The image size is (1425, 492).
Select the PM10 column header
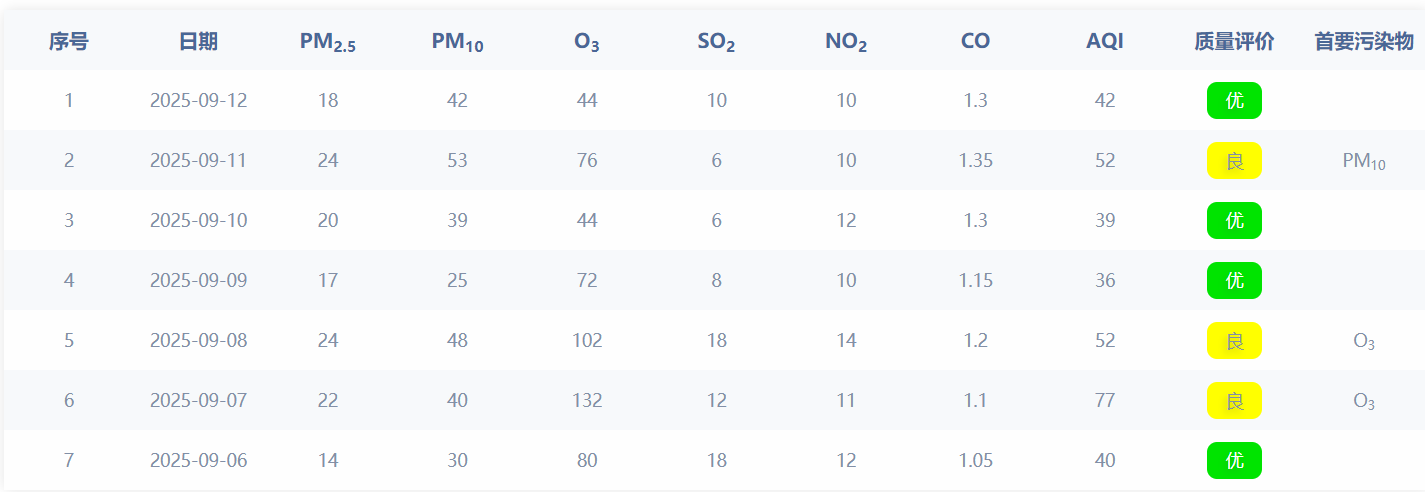(457, 42)
